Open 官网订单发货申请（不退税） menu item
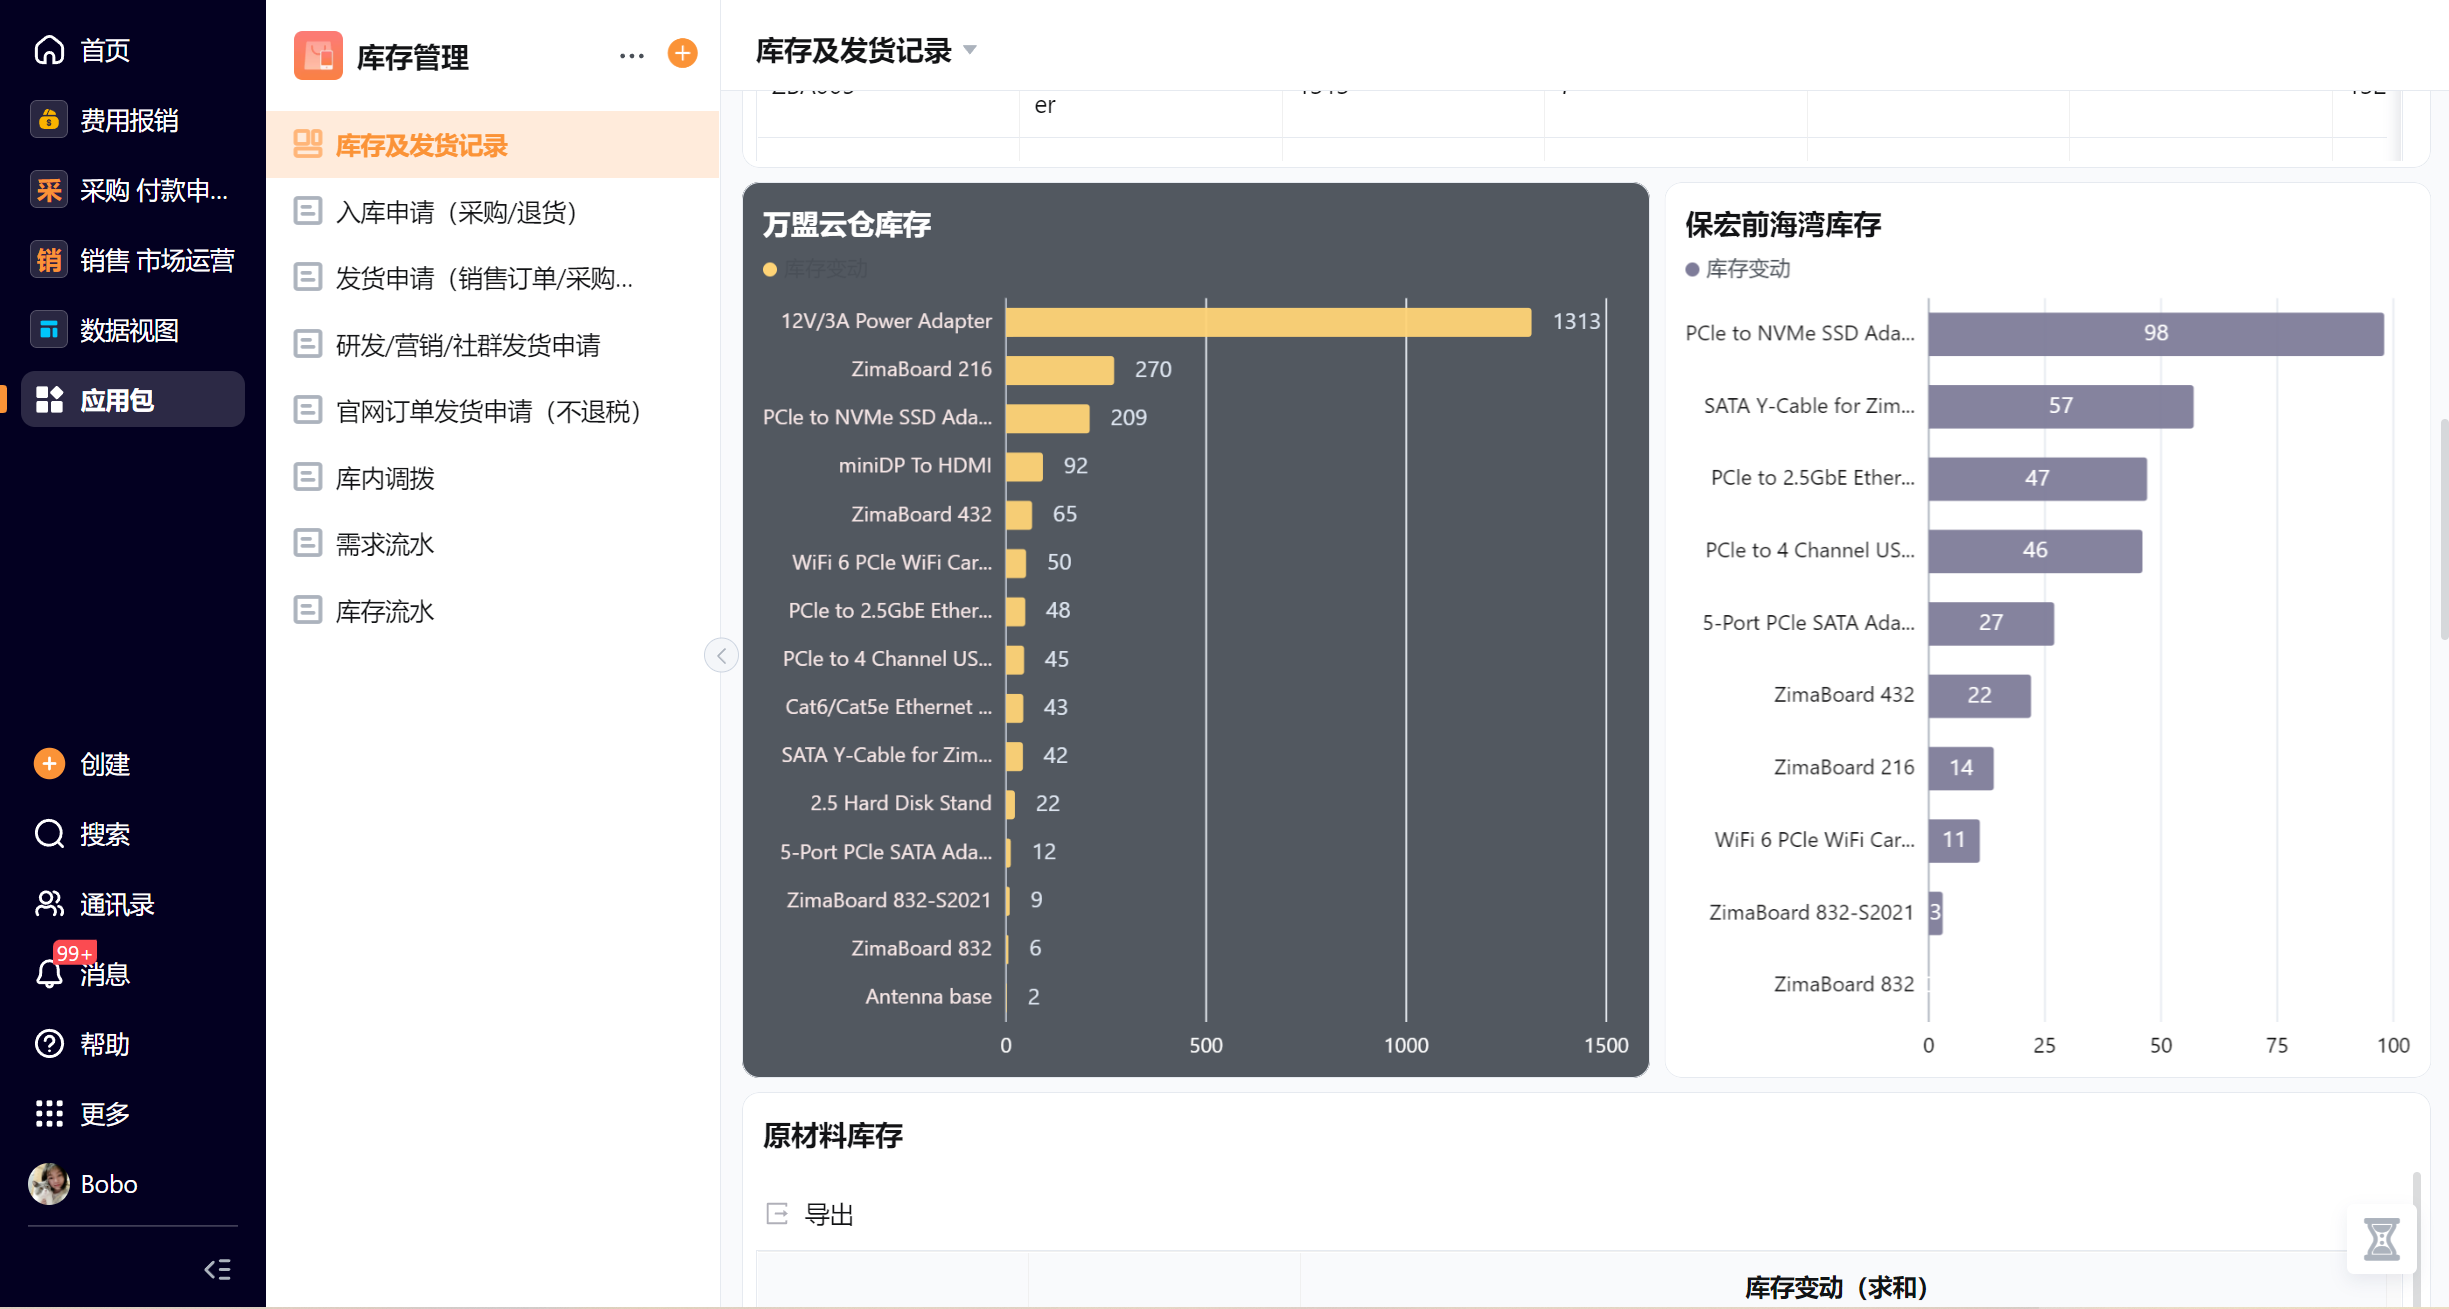The width and height of the screenshot is (2449, 1309). point(493,411)
